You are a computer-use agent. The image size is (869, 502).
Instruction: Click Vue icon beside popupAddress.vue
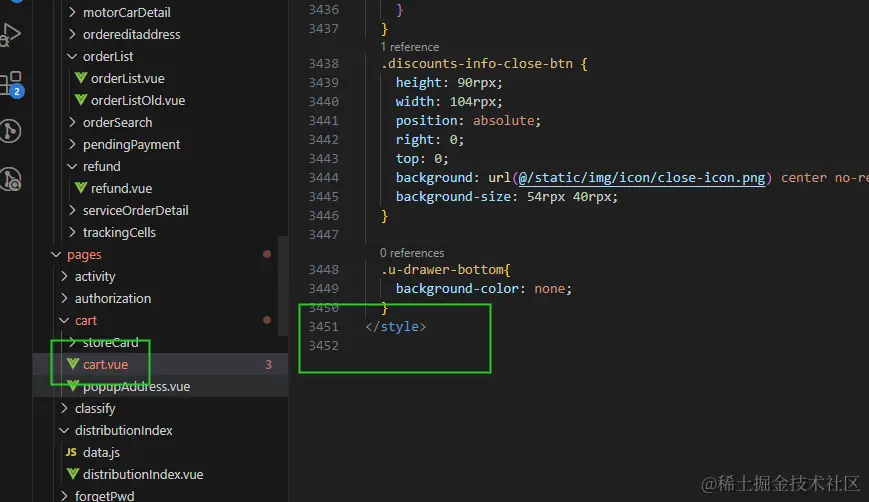click(x=73, y=386)
